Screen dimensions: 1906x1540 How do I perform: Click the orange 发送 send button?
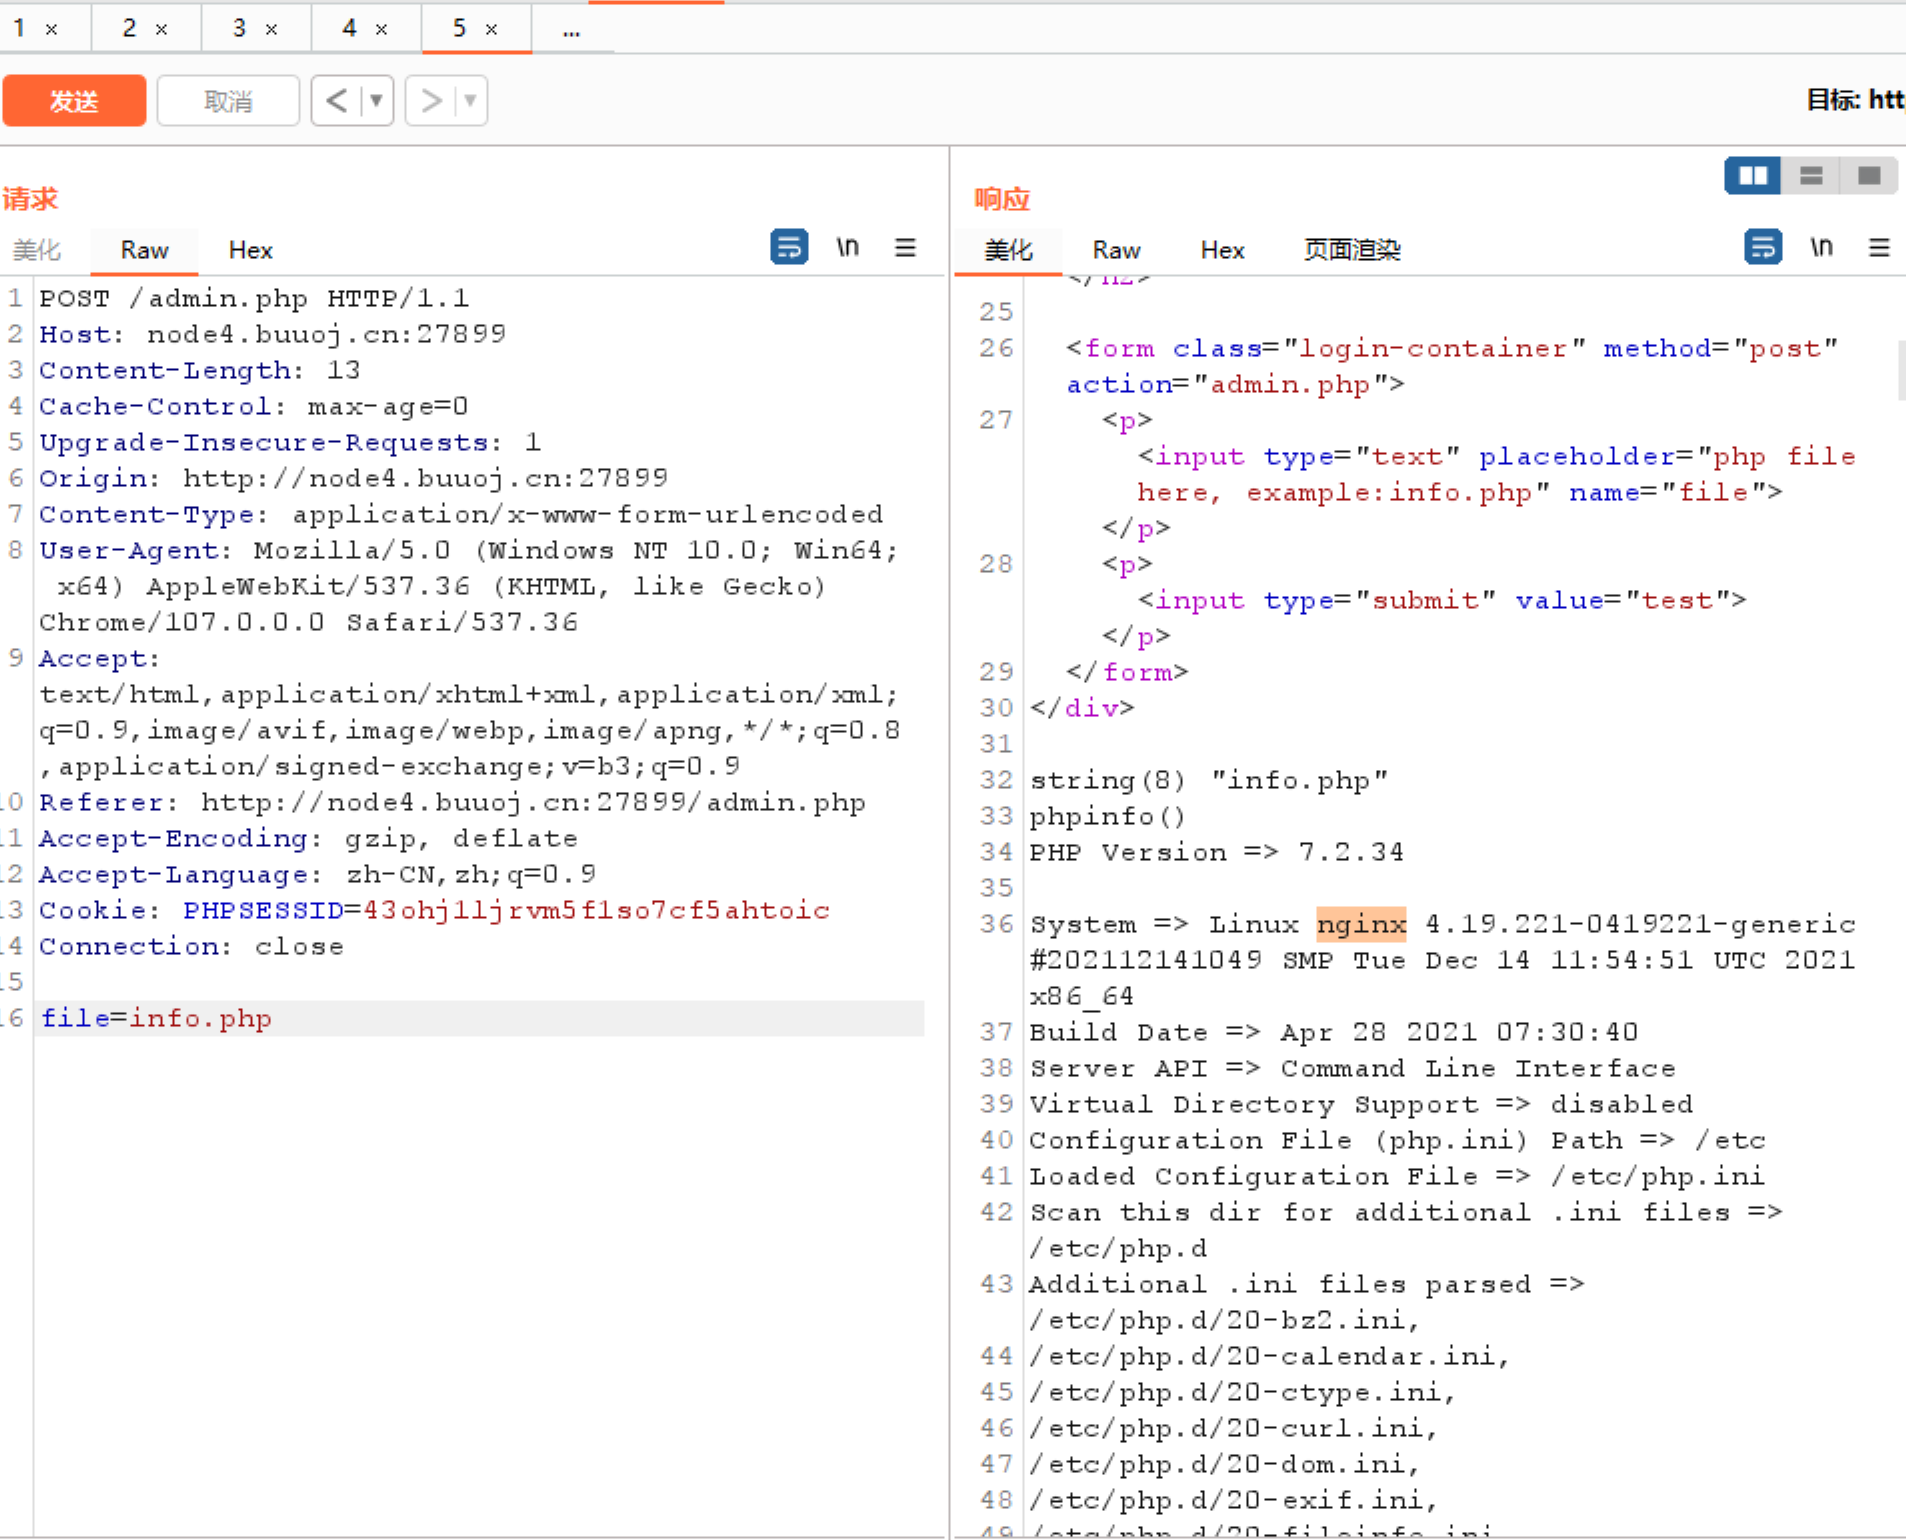[x=74, y=101]
